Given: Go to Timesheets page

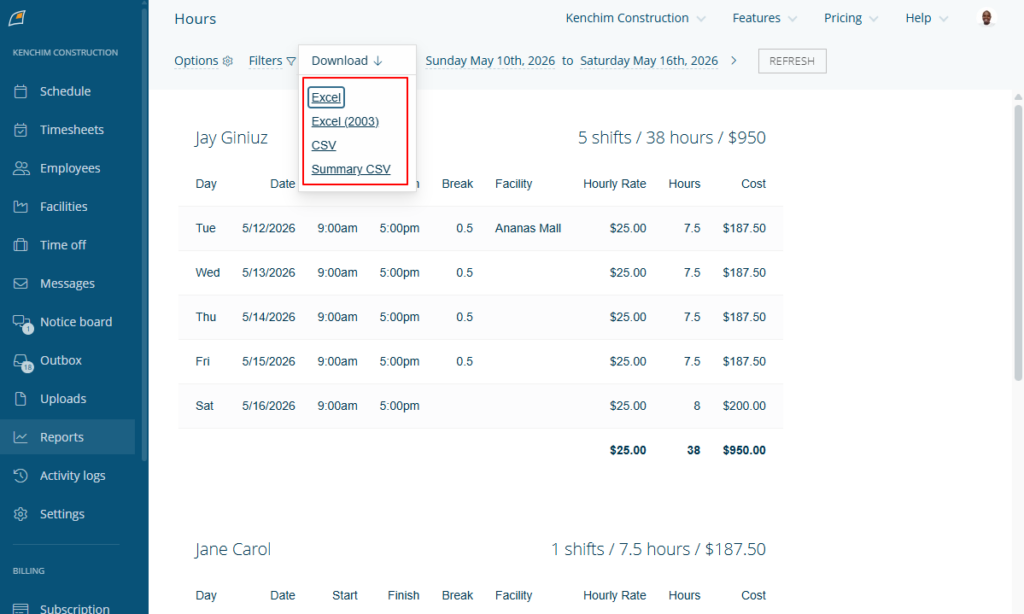Looking at the screenshot, I should pyautogui.click(x=72, y=130).
